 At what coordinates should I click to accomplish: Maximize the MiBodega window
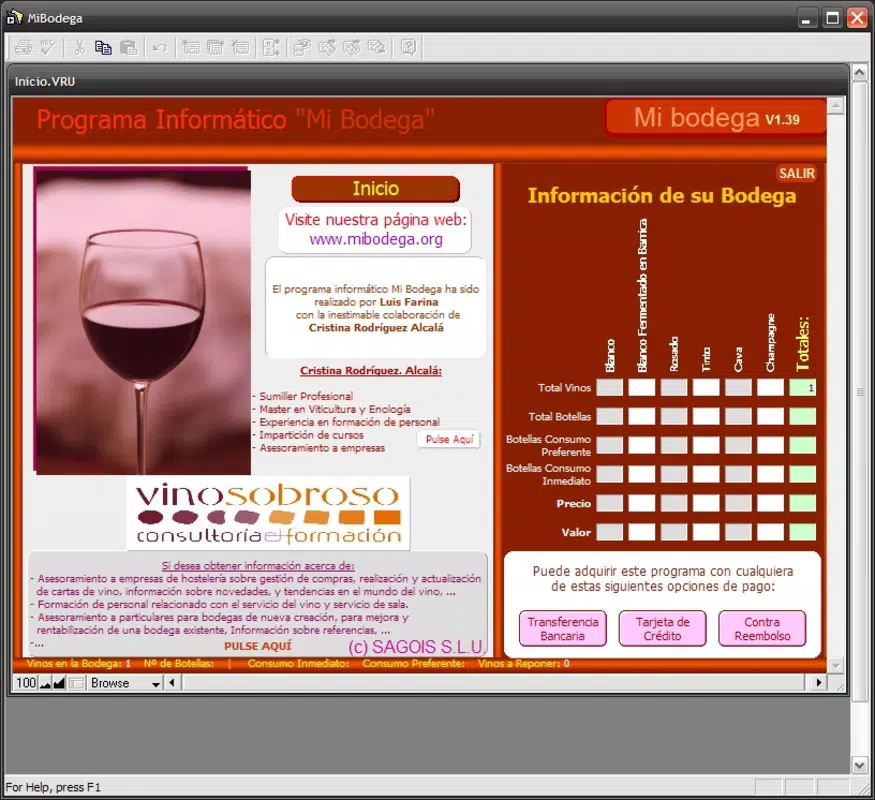(832, 18)
